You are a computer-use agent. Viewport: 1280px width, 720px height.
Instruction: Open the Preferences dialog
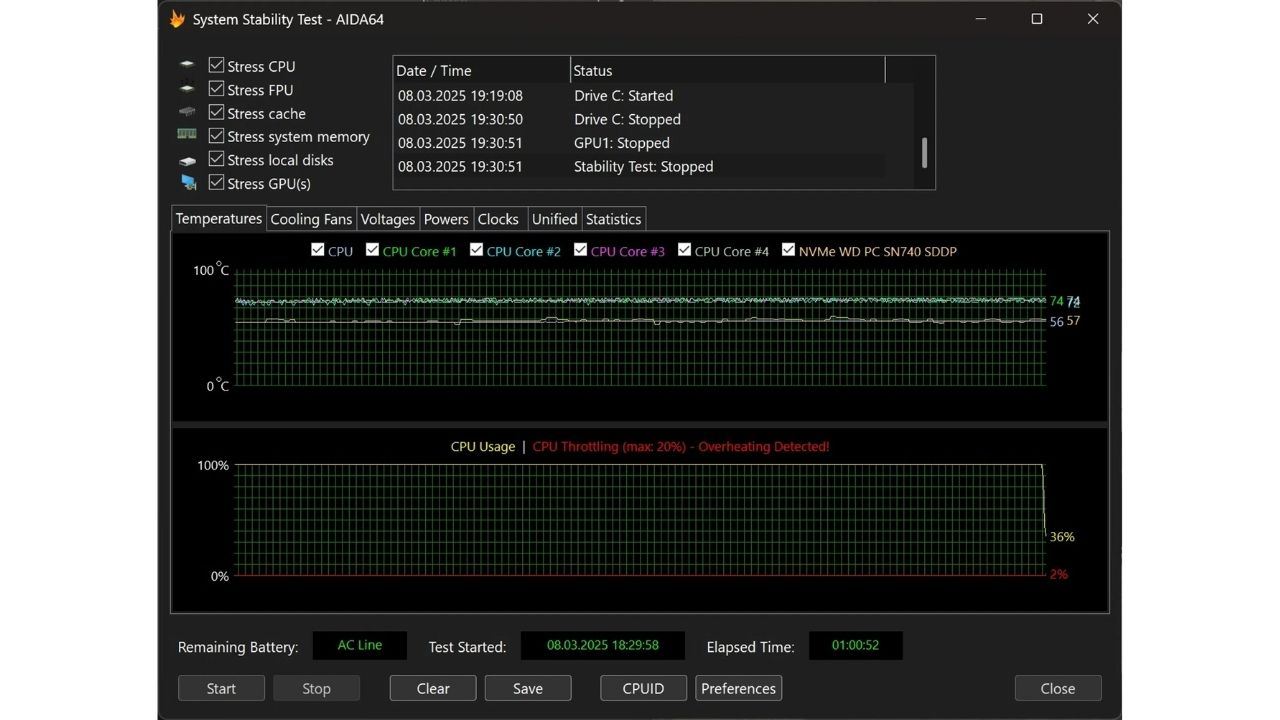click(x=738, y=688)
